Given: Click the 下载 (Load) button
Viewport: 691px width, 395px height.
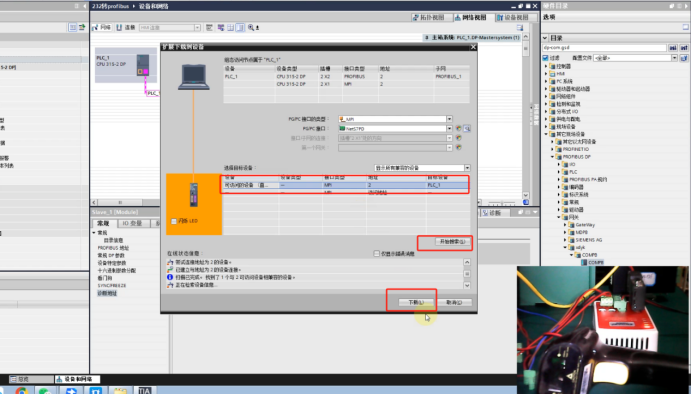Looking at the screenshot, I should point(416,302).
